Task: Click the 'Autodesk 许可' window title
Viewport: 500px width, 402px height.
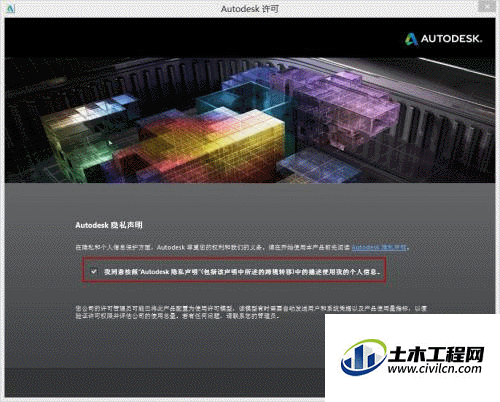Action: pyautogui.click(x=250, y=9)
